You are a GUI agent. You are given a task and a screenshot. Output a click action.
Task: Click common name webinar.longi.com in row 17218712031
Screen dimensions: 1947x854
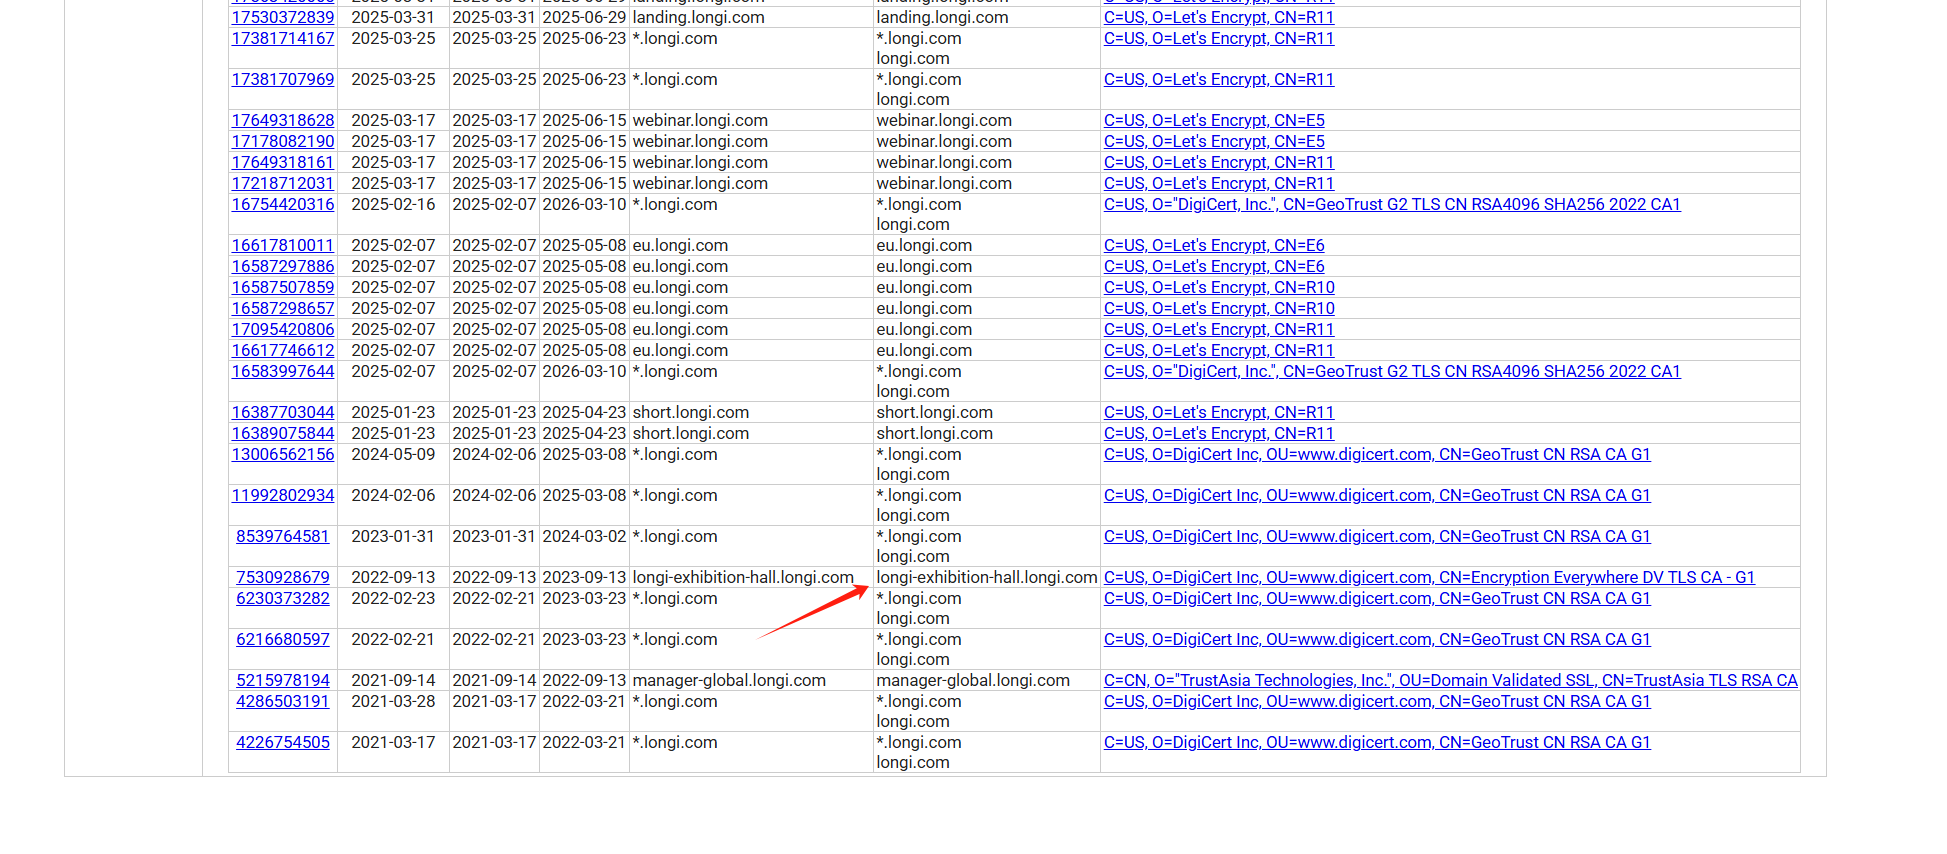point(700,183)
